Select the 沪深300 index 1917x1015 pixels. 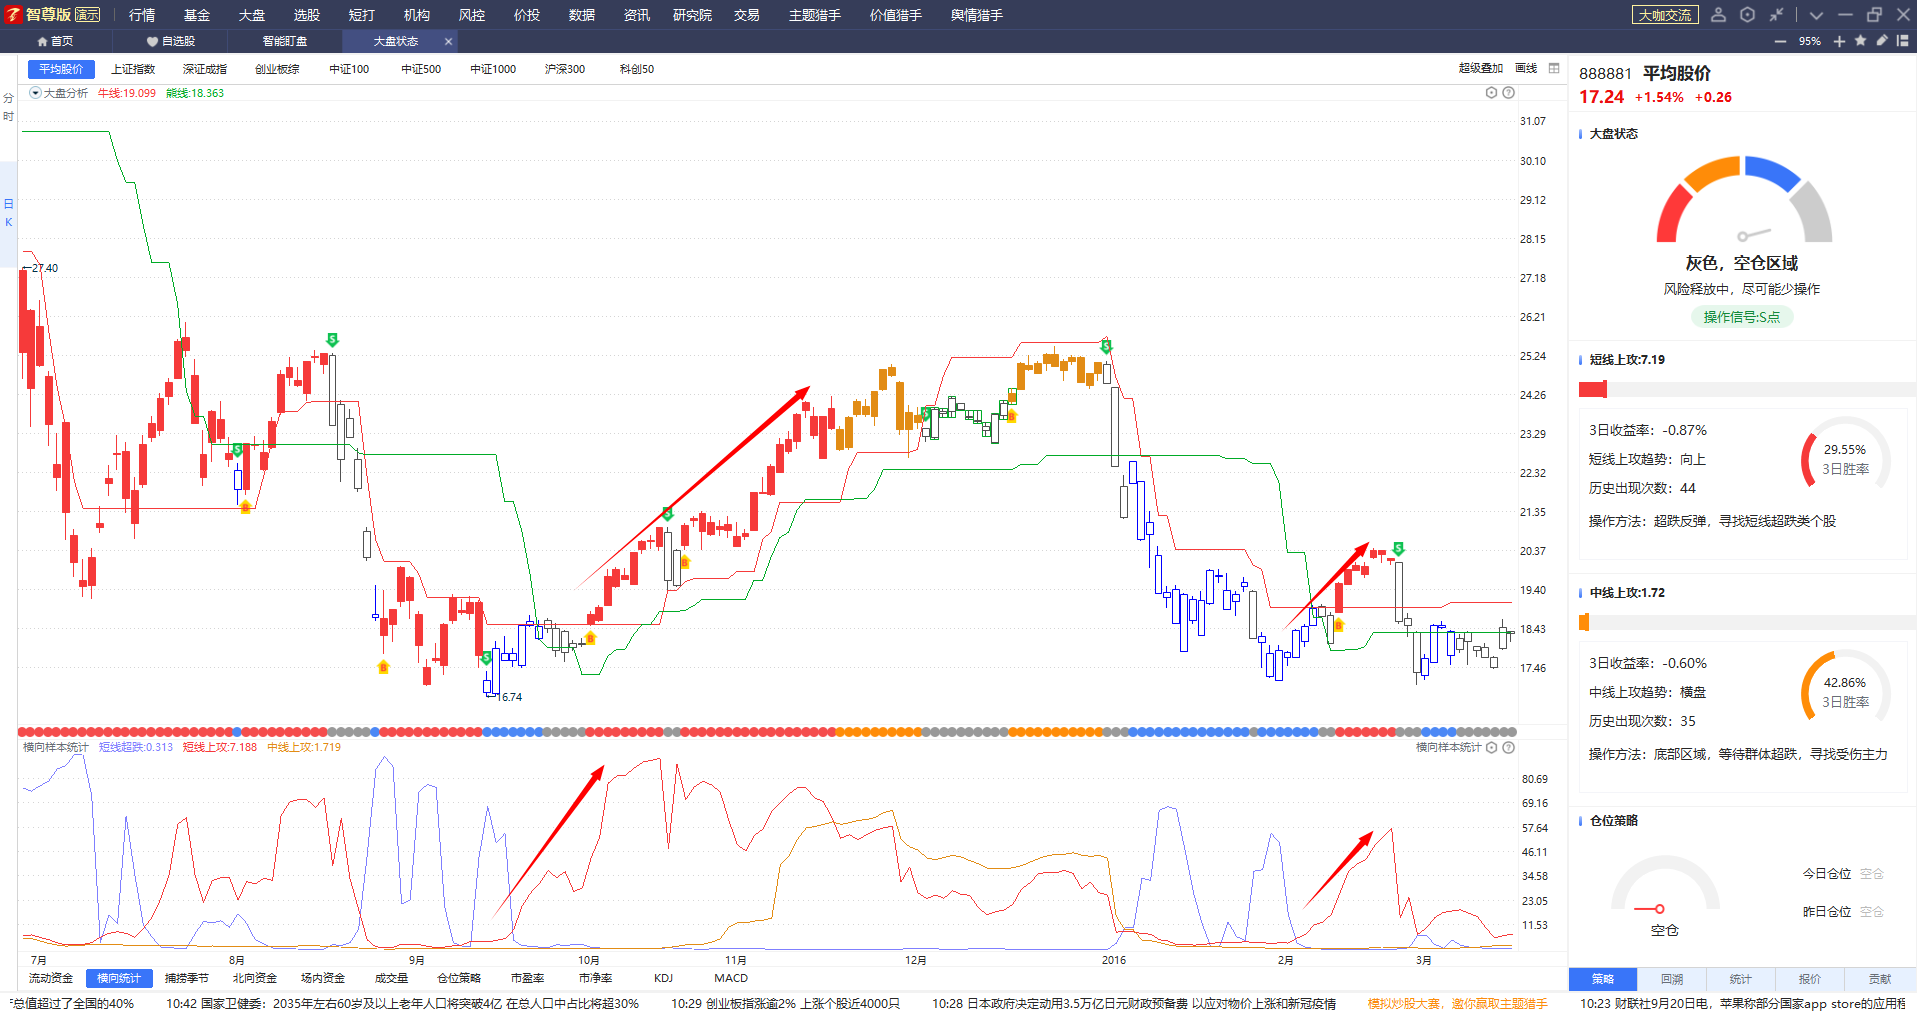pos(565,69)
